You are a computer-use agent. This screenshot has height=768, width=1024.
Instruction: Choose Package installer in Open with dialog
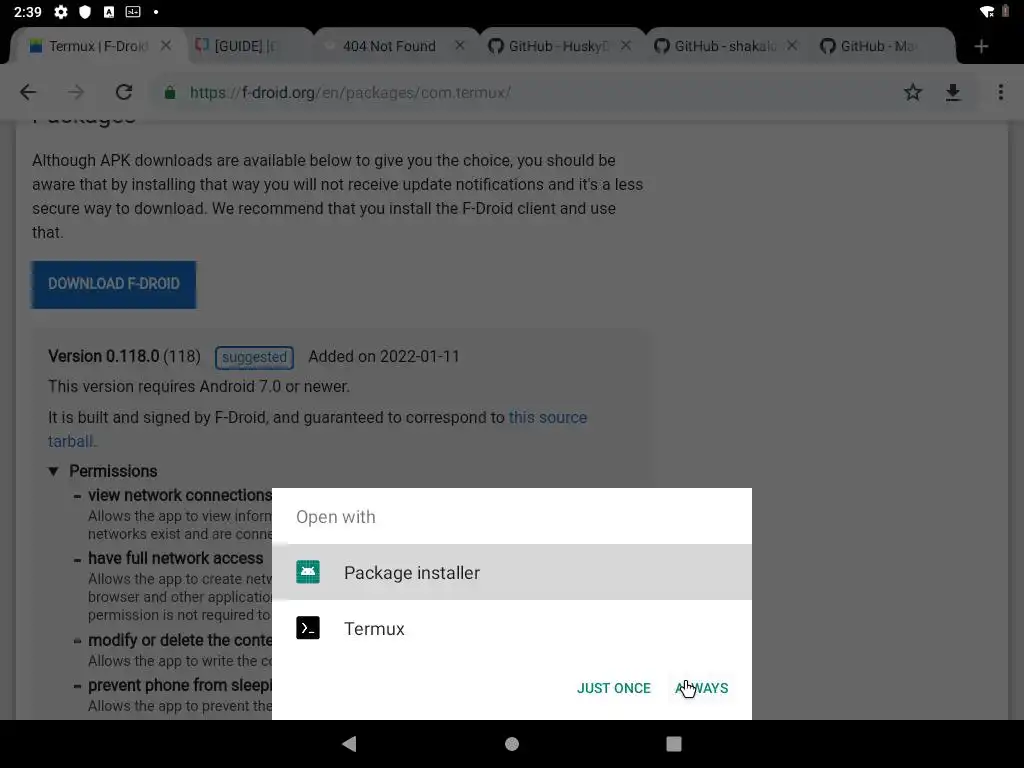click(x=511, y=572)
